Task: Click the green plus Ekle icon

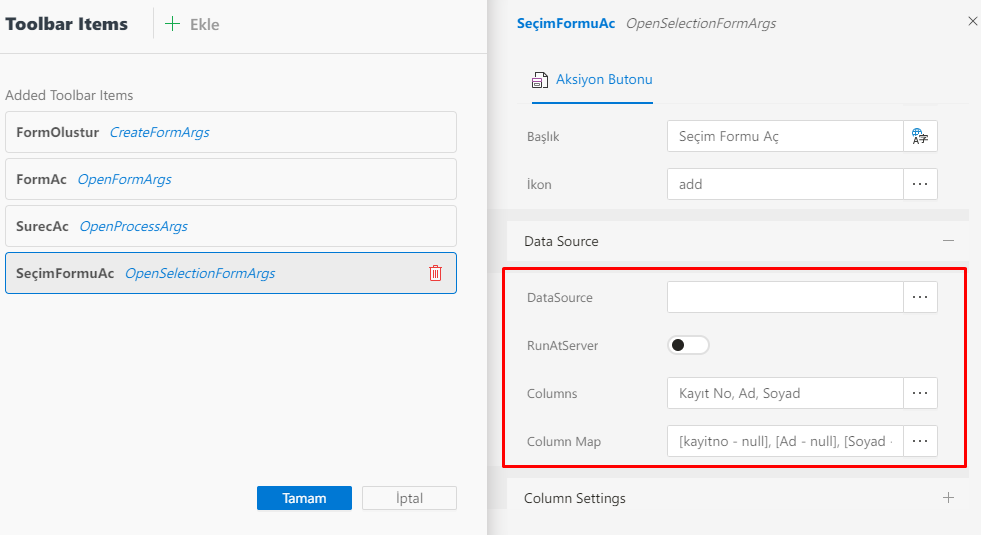Action: (x=173, y=24)
